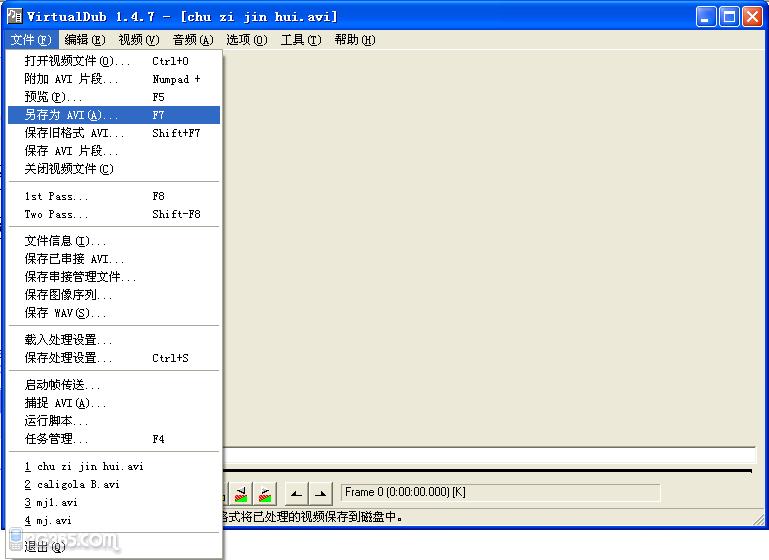Screen dimensions: 769x560
Task: Choose 关闭视频文件(C) entry
Action: (x=114, y=169)
